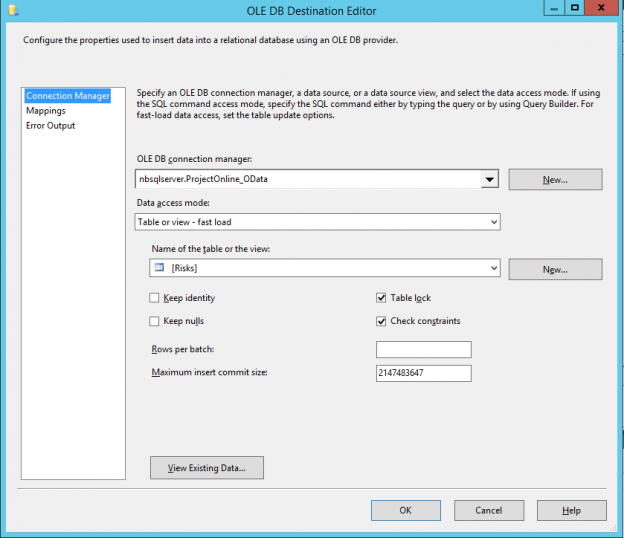Open the Error Output page
Image resolution: width=624 pixels, height=538 pixels.
50,126
